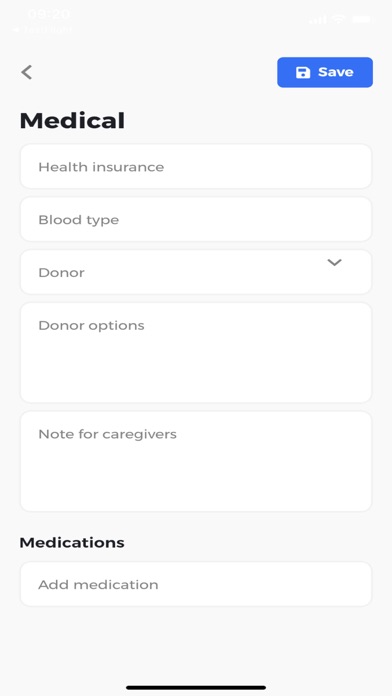Select the Add medication field
This screenshot has width=392, height=696.
point(196,584)
